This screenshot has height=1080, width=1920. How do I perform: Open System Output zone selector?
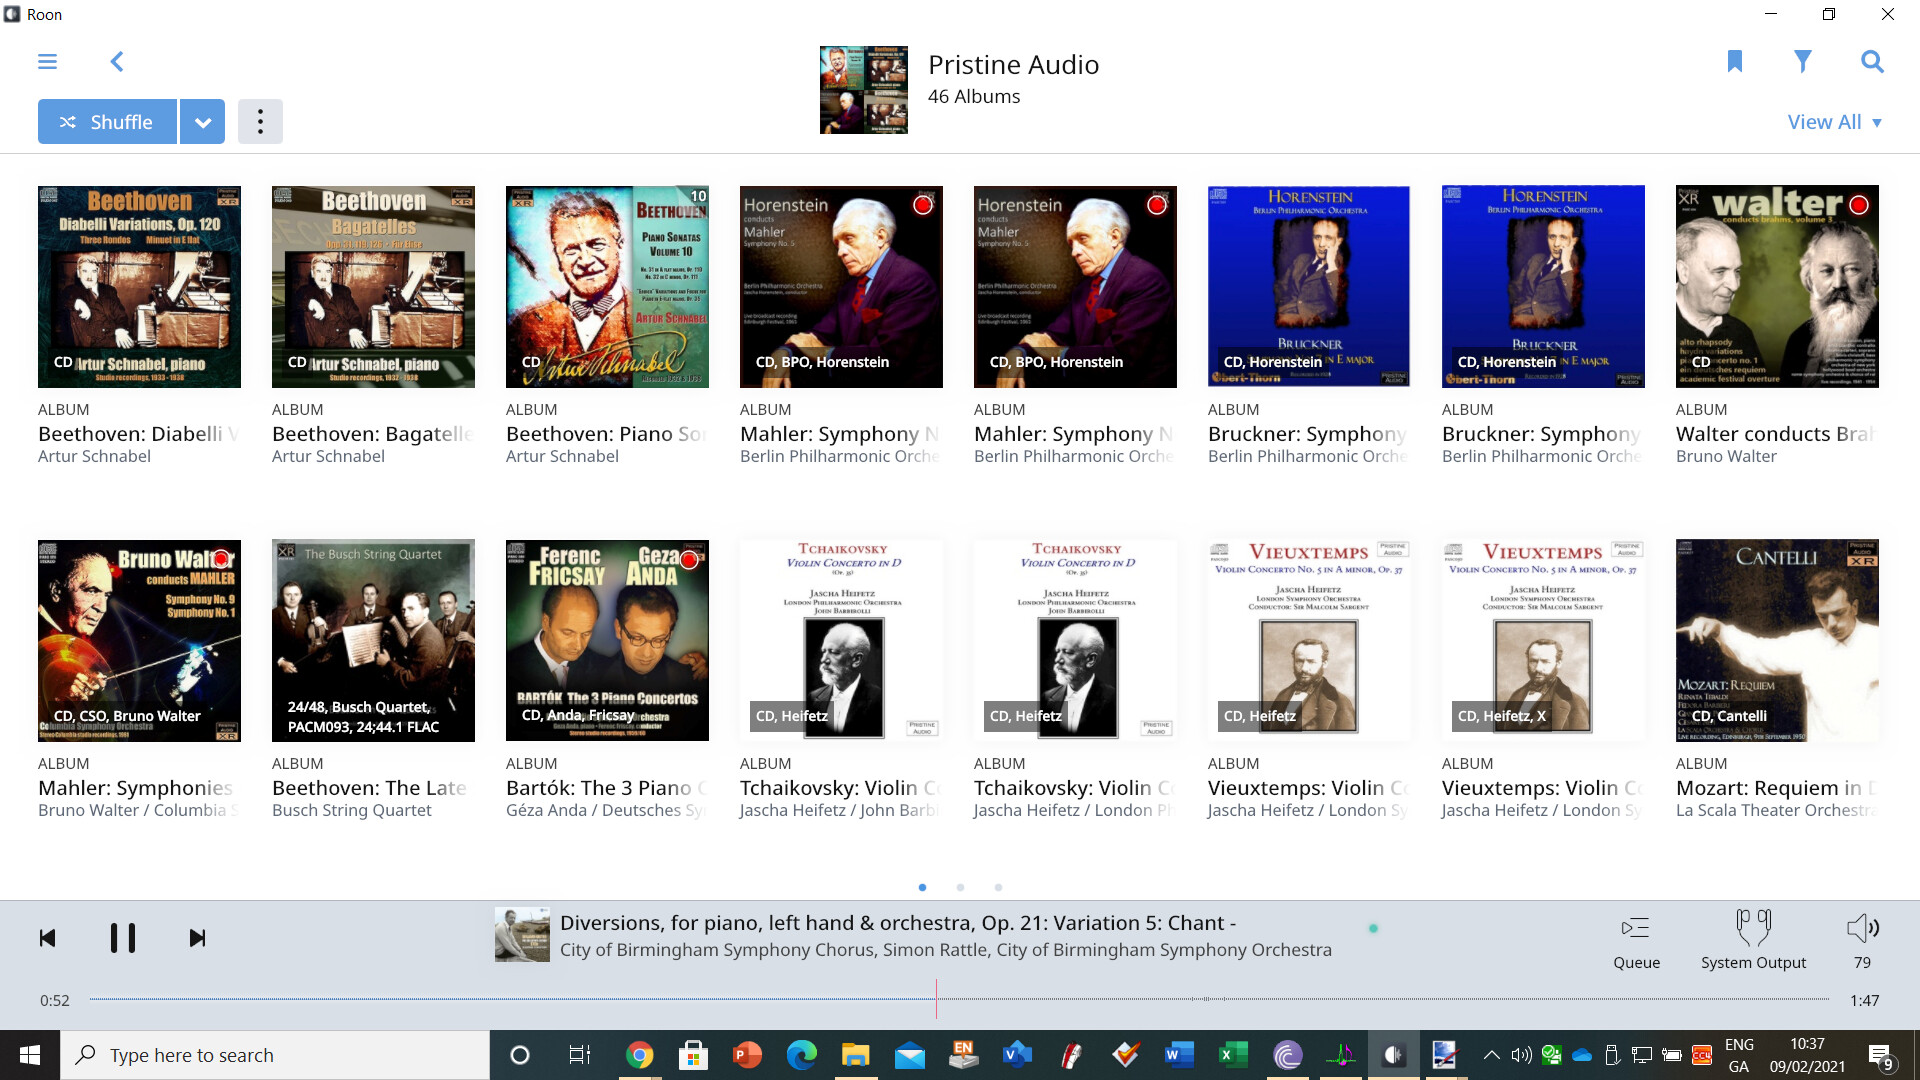coord(1753,941)
